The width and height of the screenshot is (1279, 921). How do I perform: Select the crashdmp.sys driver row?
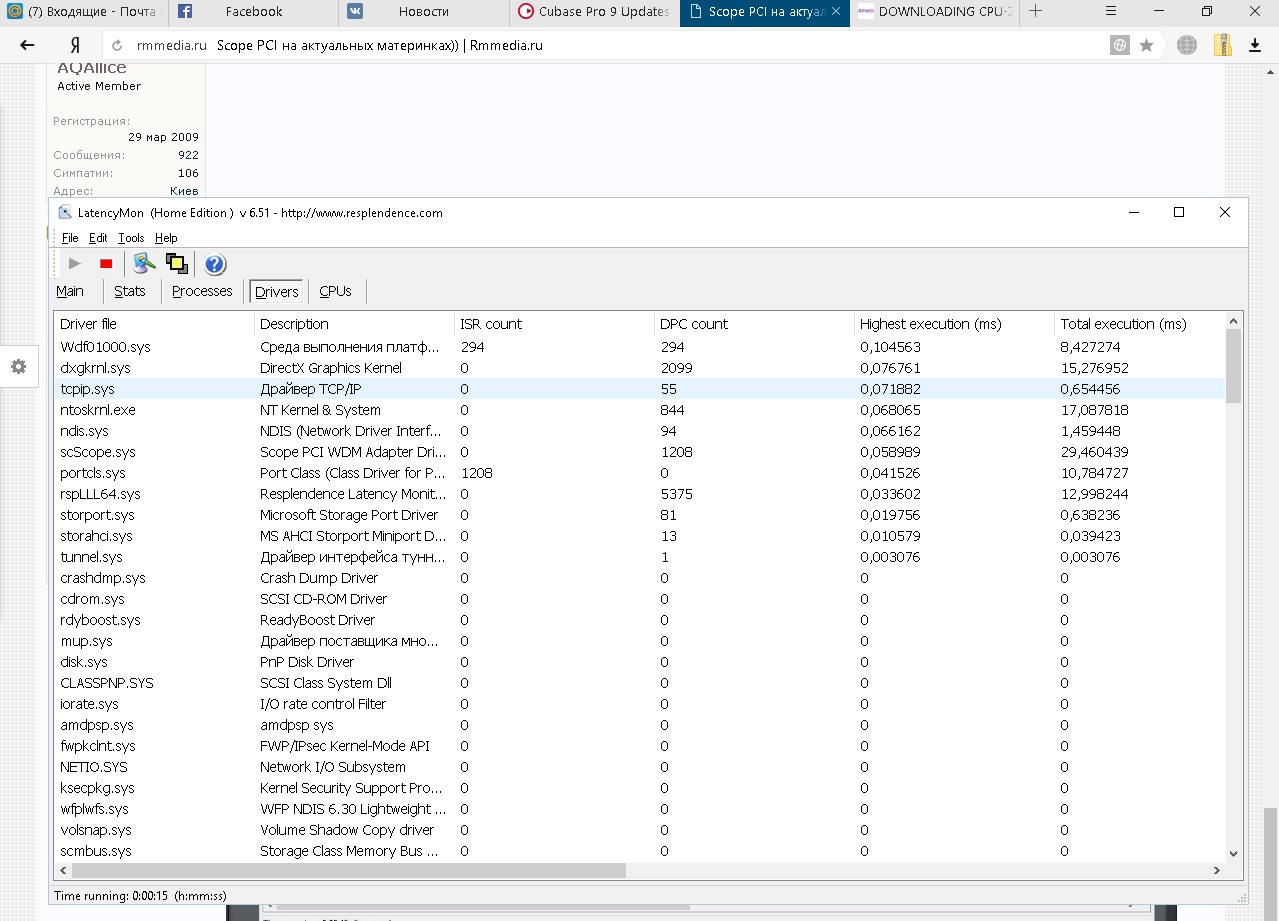(640, 578)
